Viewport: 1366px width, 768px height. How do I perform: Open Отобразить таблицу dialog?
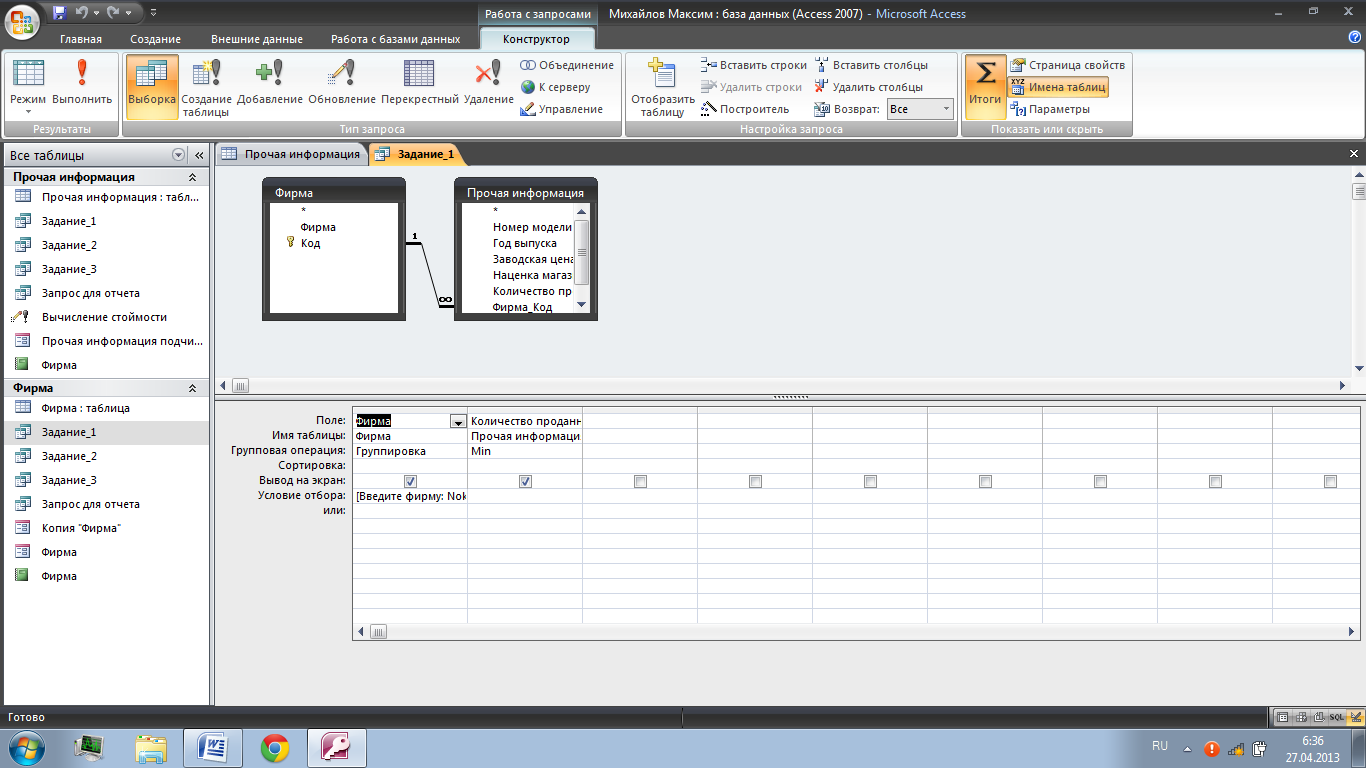coord(662,88)
